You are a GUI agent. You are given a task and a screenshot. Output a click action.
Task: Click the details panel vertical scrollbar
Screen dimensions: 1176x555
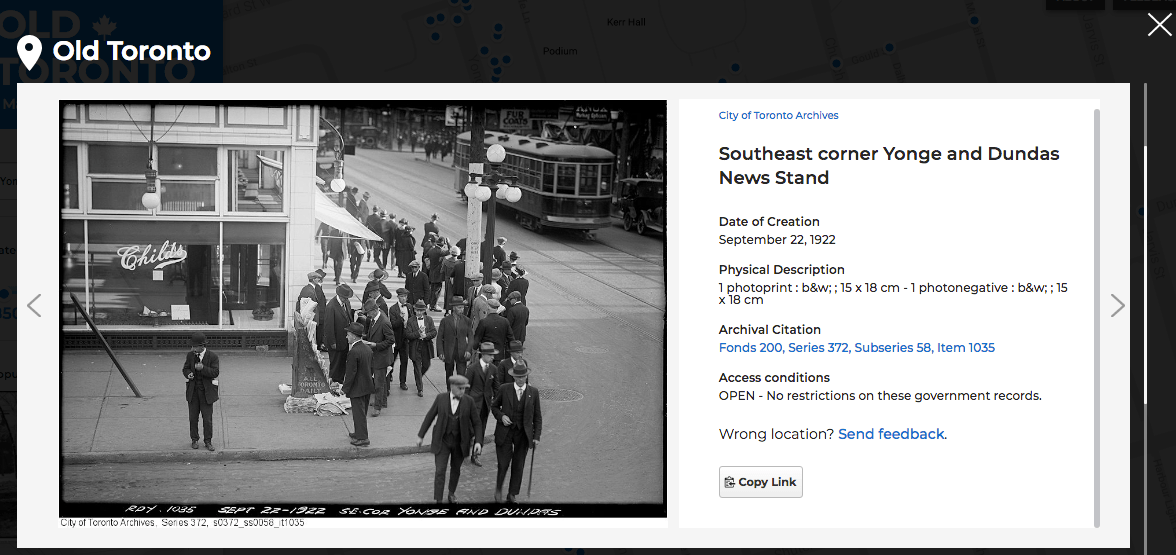point(1096,317)
